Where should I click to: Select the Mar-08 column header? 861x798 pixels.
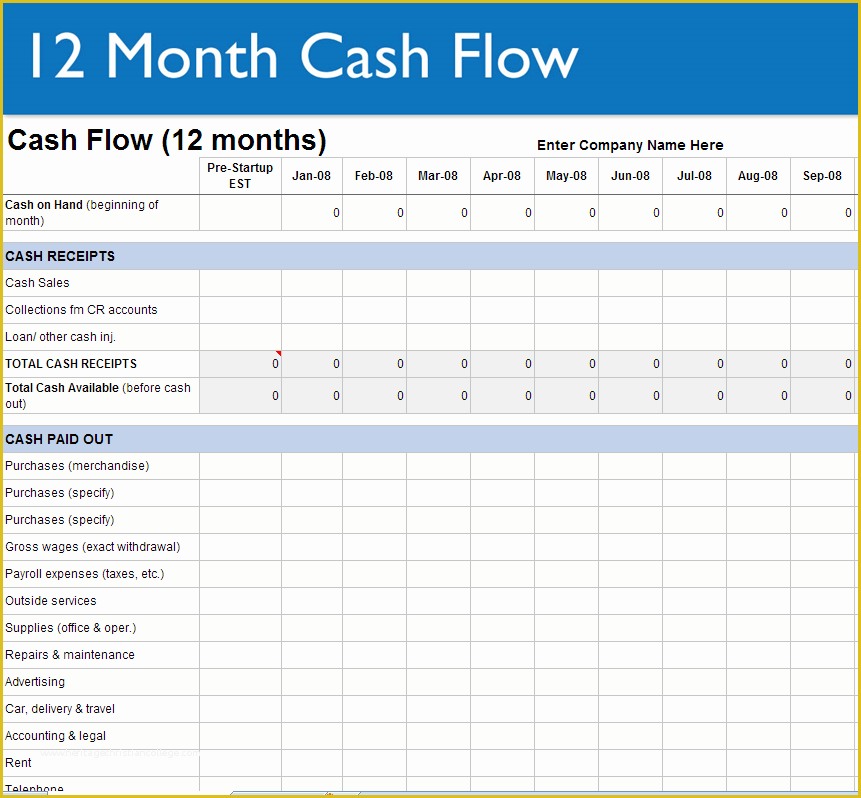438,176
